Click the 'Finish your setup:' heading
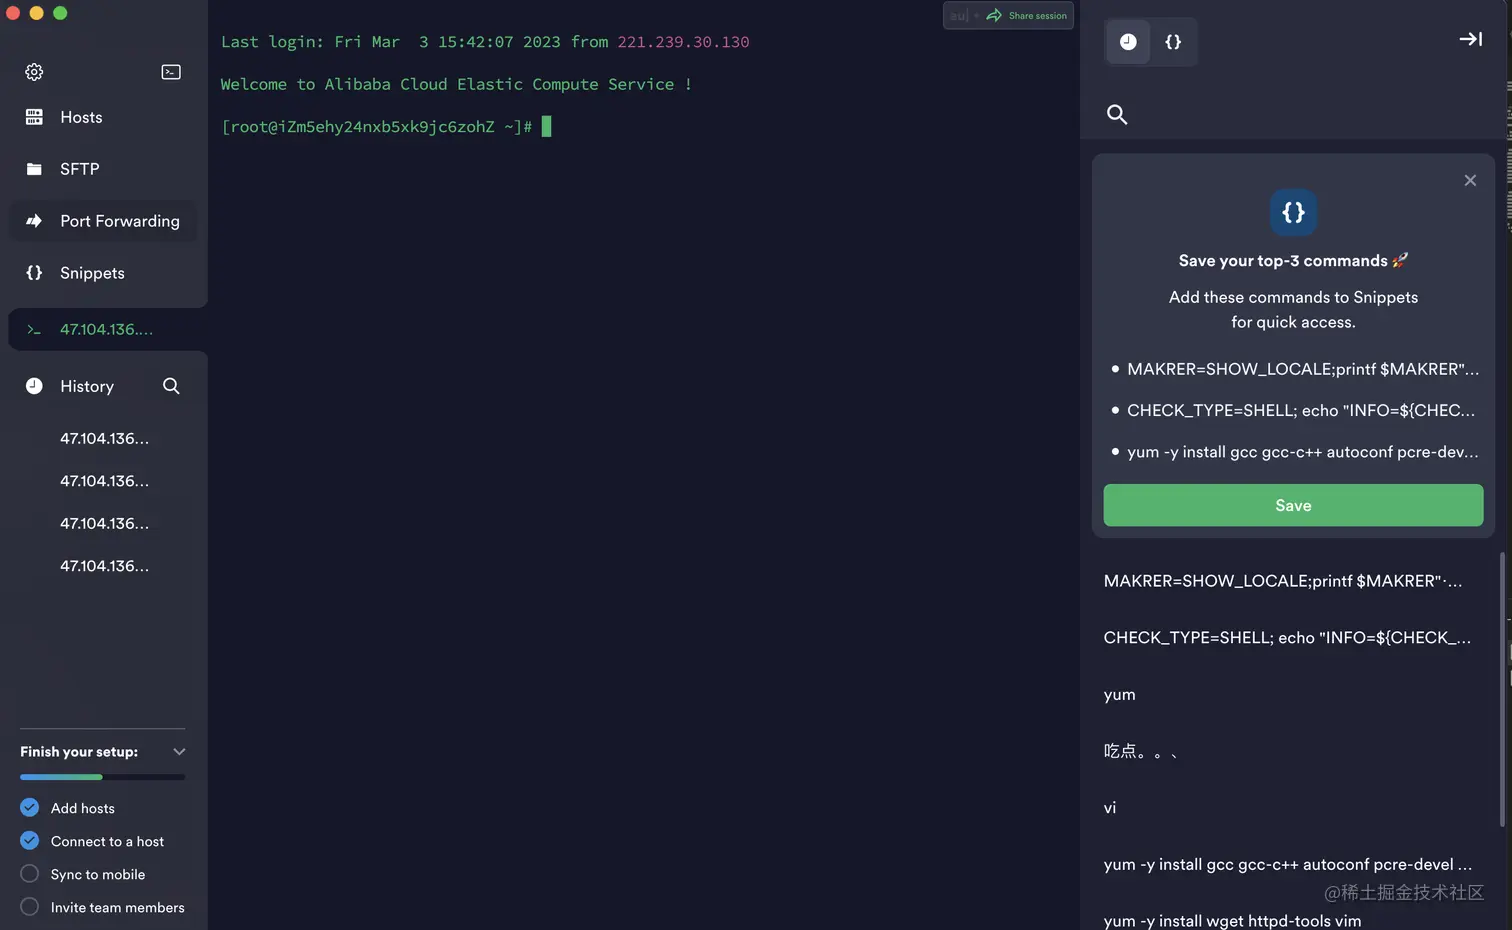 tap(79, 752)
